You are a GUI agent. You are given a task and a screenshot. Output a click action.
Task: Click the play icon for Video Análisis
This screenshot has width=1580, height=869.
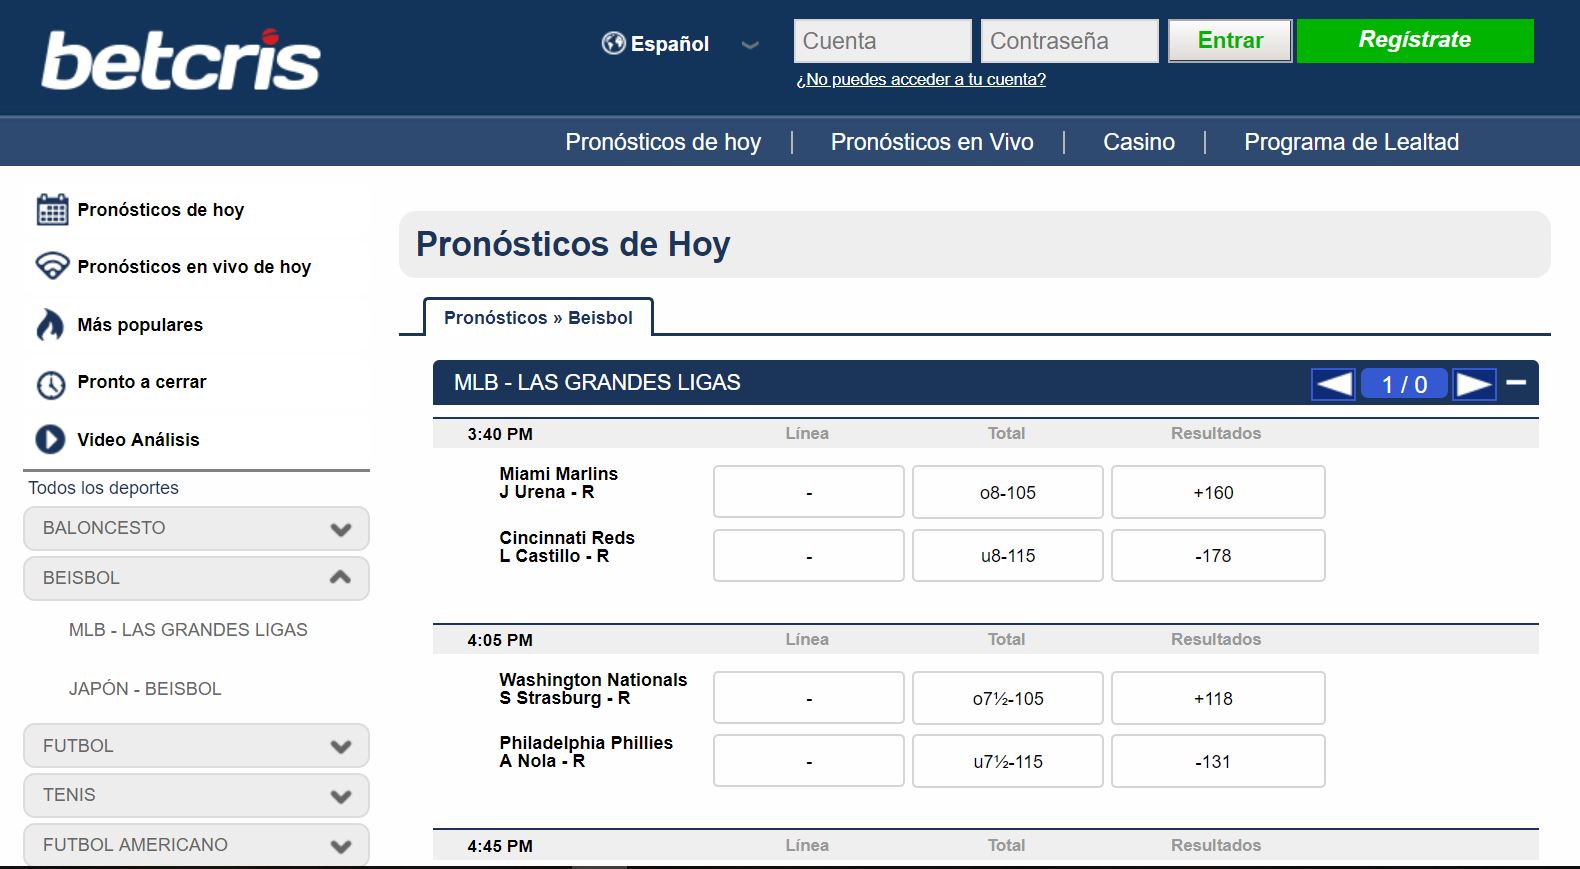(x=50, y=439)
